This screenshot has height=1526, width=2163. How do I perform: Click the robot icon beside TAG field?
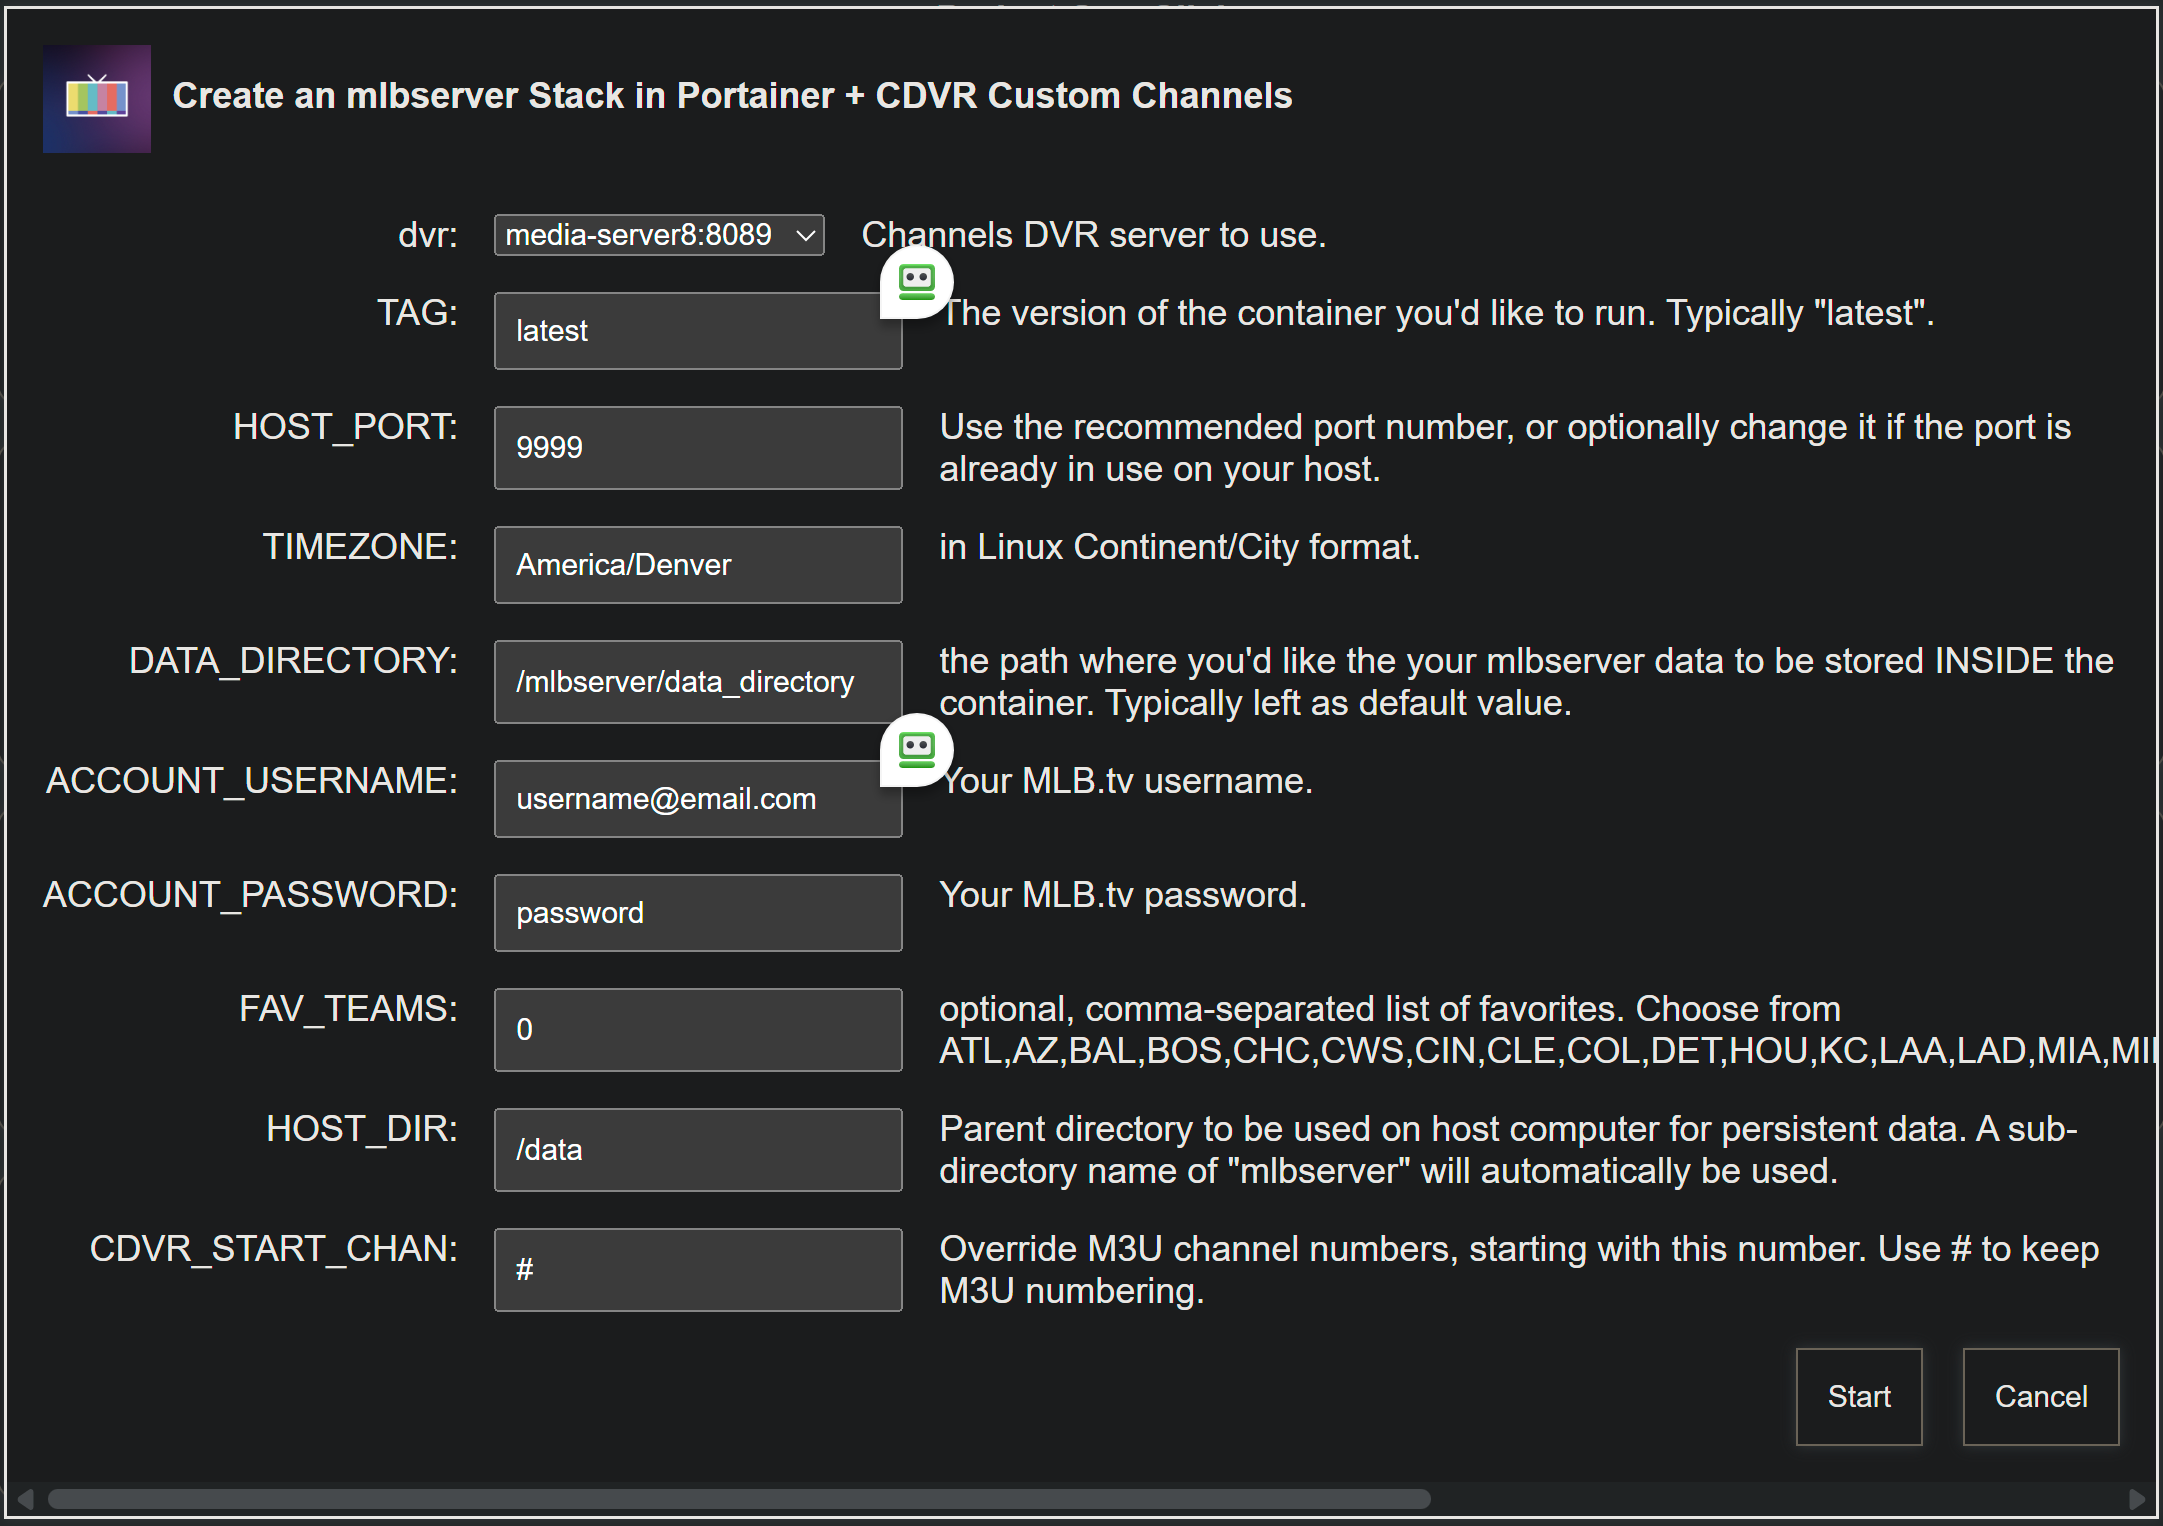tap(916, 282)
